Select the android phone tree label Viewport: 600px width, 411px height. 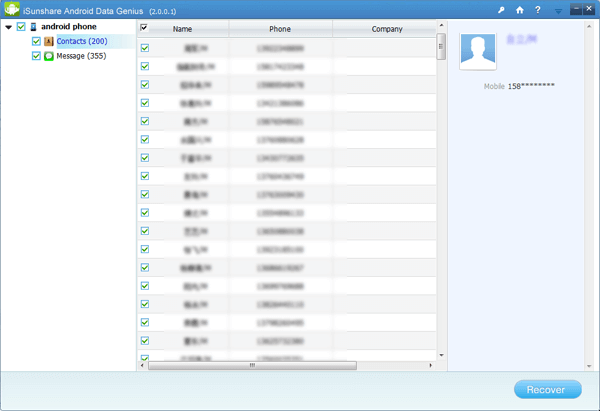[x=69, y=27]
